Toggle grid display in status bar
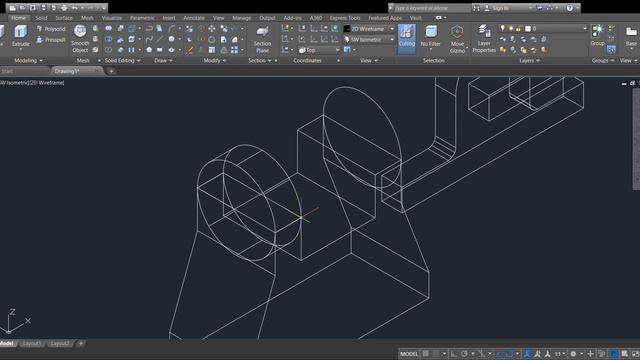 coord(426,353)
